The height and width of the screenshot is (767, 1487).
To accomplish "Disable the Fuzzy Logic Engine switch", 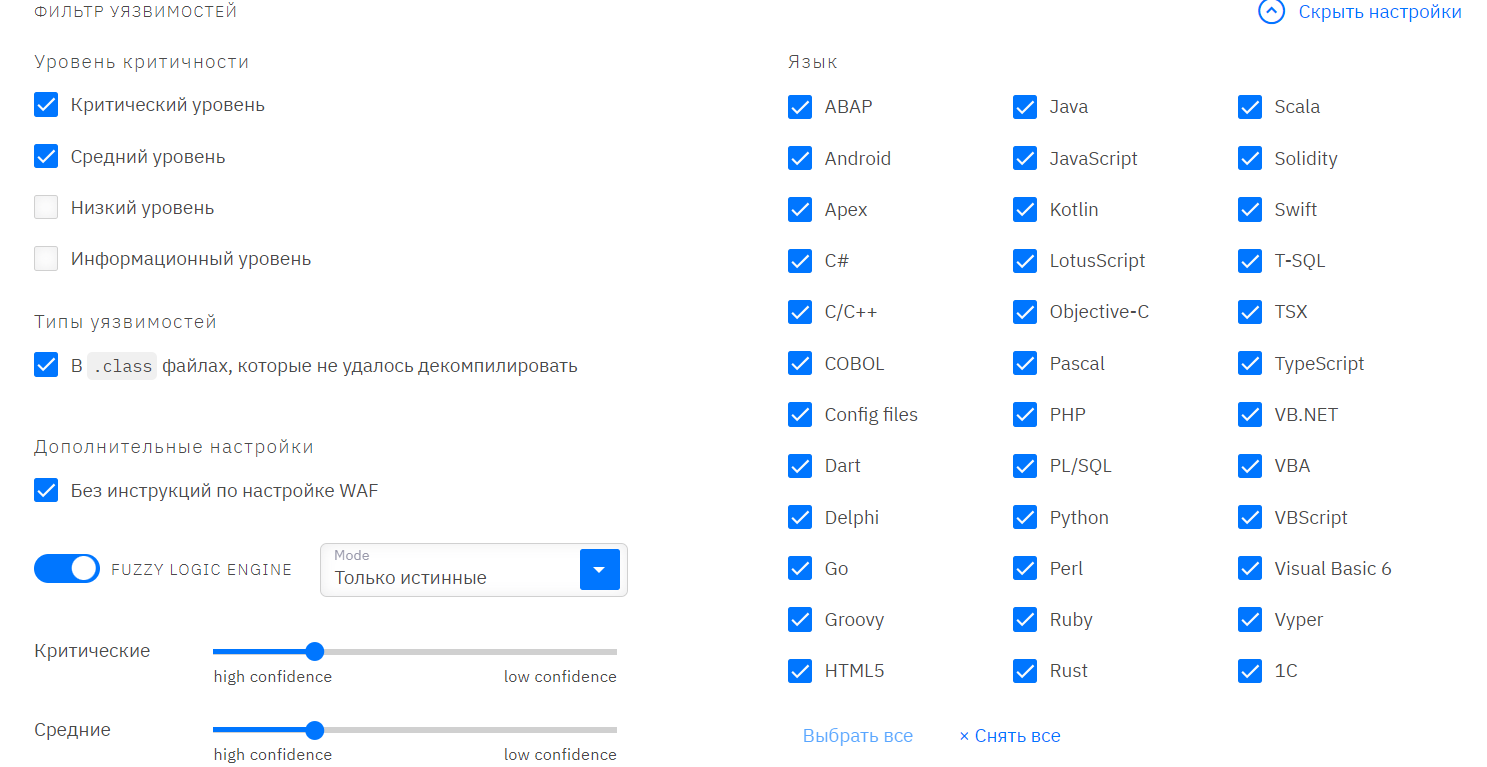I will pos(67,569).
